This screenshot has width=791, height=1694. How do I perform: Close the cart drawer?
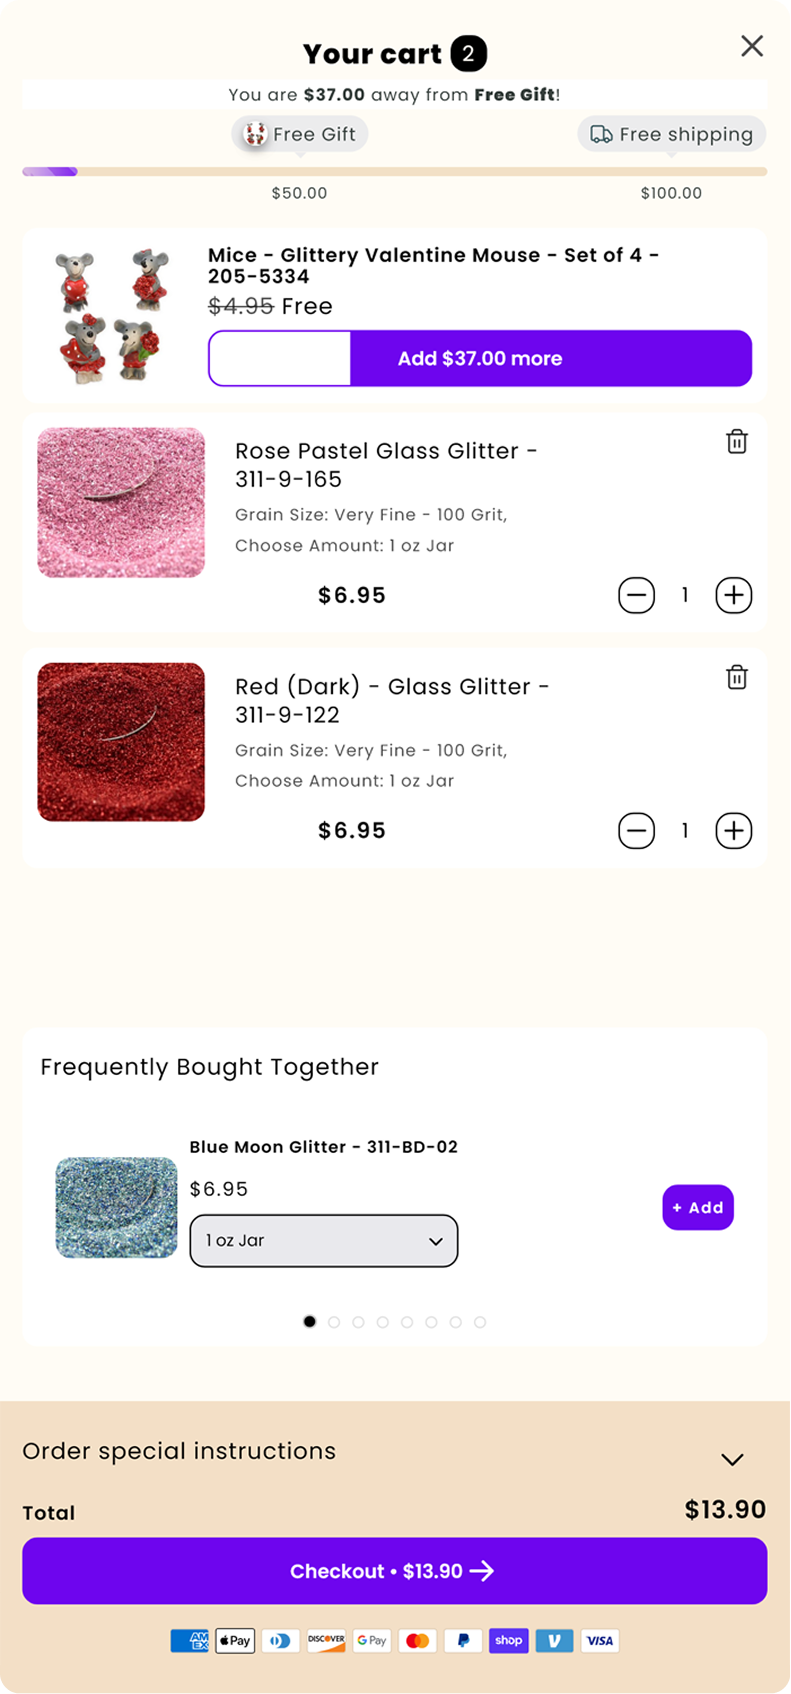pyautogui.click(x=752, y=46)
